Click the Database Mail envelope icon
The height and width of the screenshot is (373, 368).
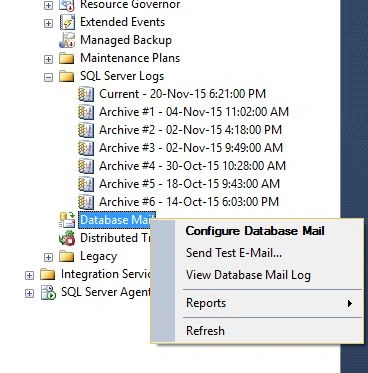[x=67, y=220]
